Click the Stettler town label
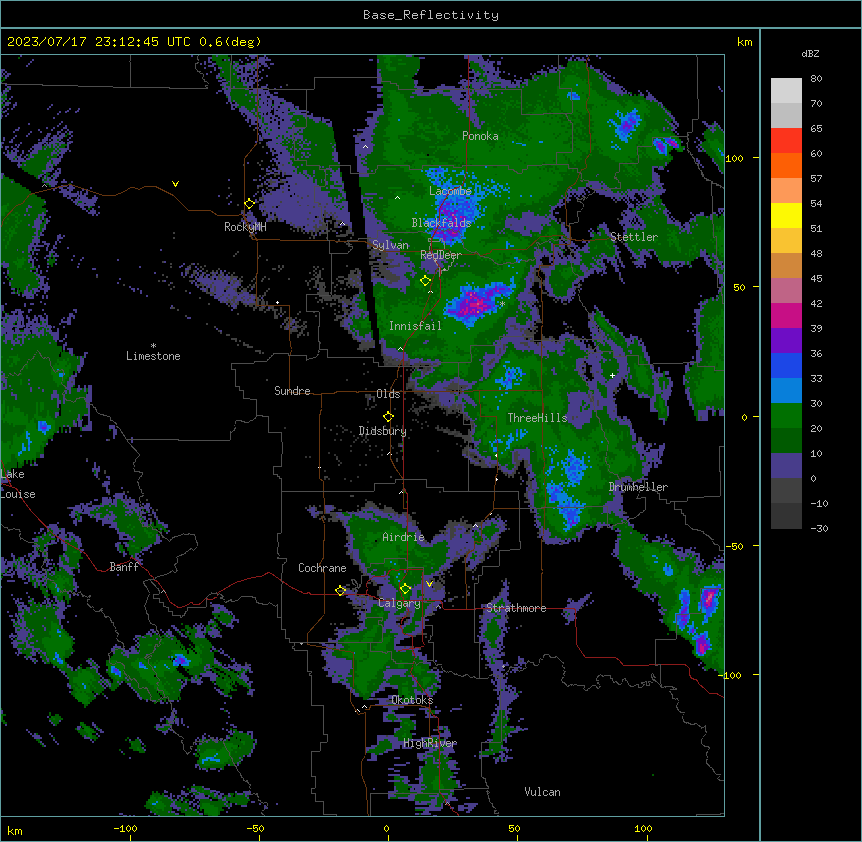The image size is (862, 842). click(634, 237)
